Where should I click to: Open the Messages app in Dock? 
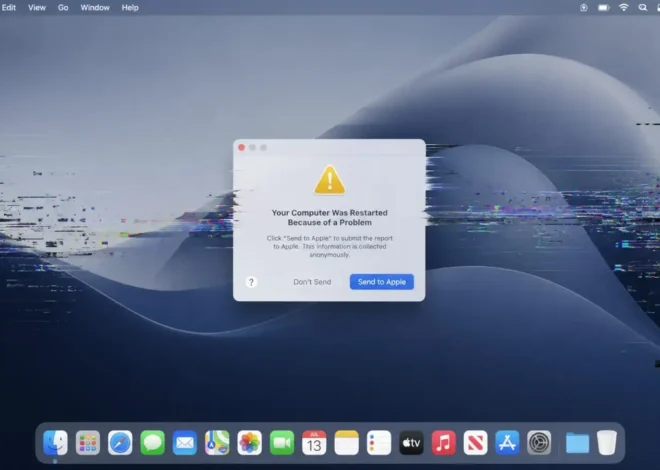[x=152, y=443]
